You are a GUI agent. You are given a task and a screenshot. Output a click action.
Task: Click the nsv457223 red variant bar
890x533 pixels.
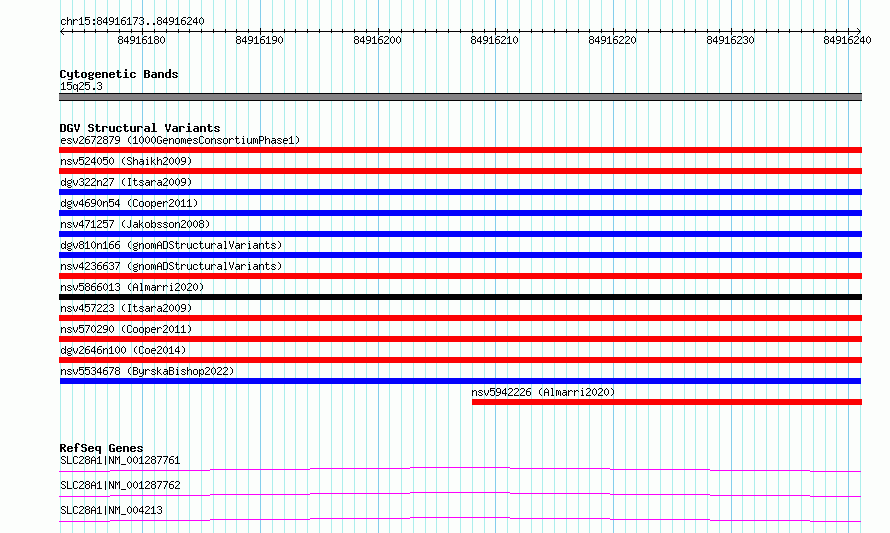(x=460, y=318)
